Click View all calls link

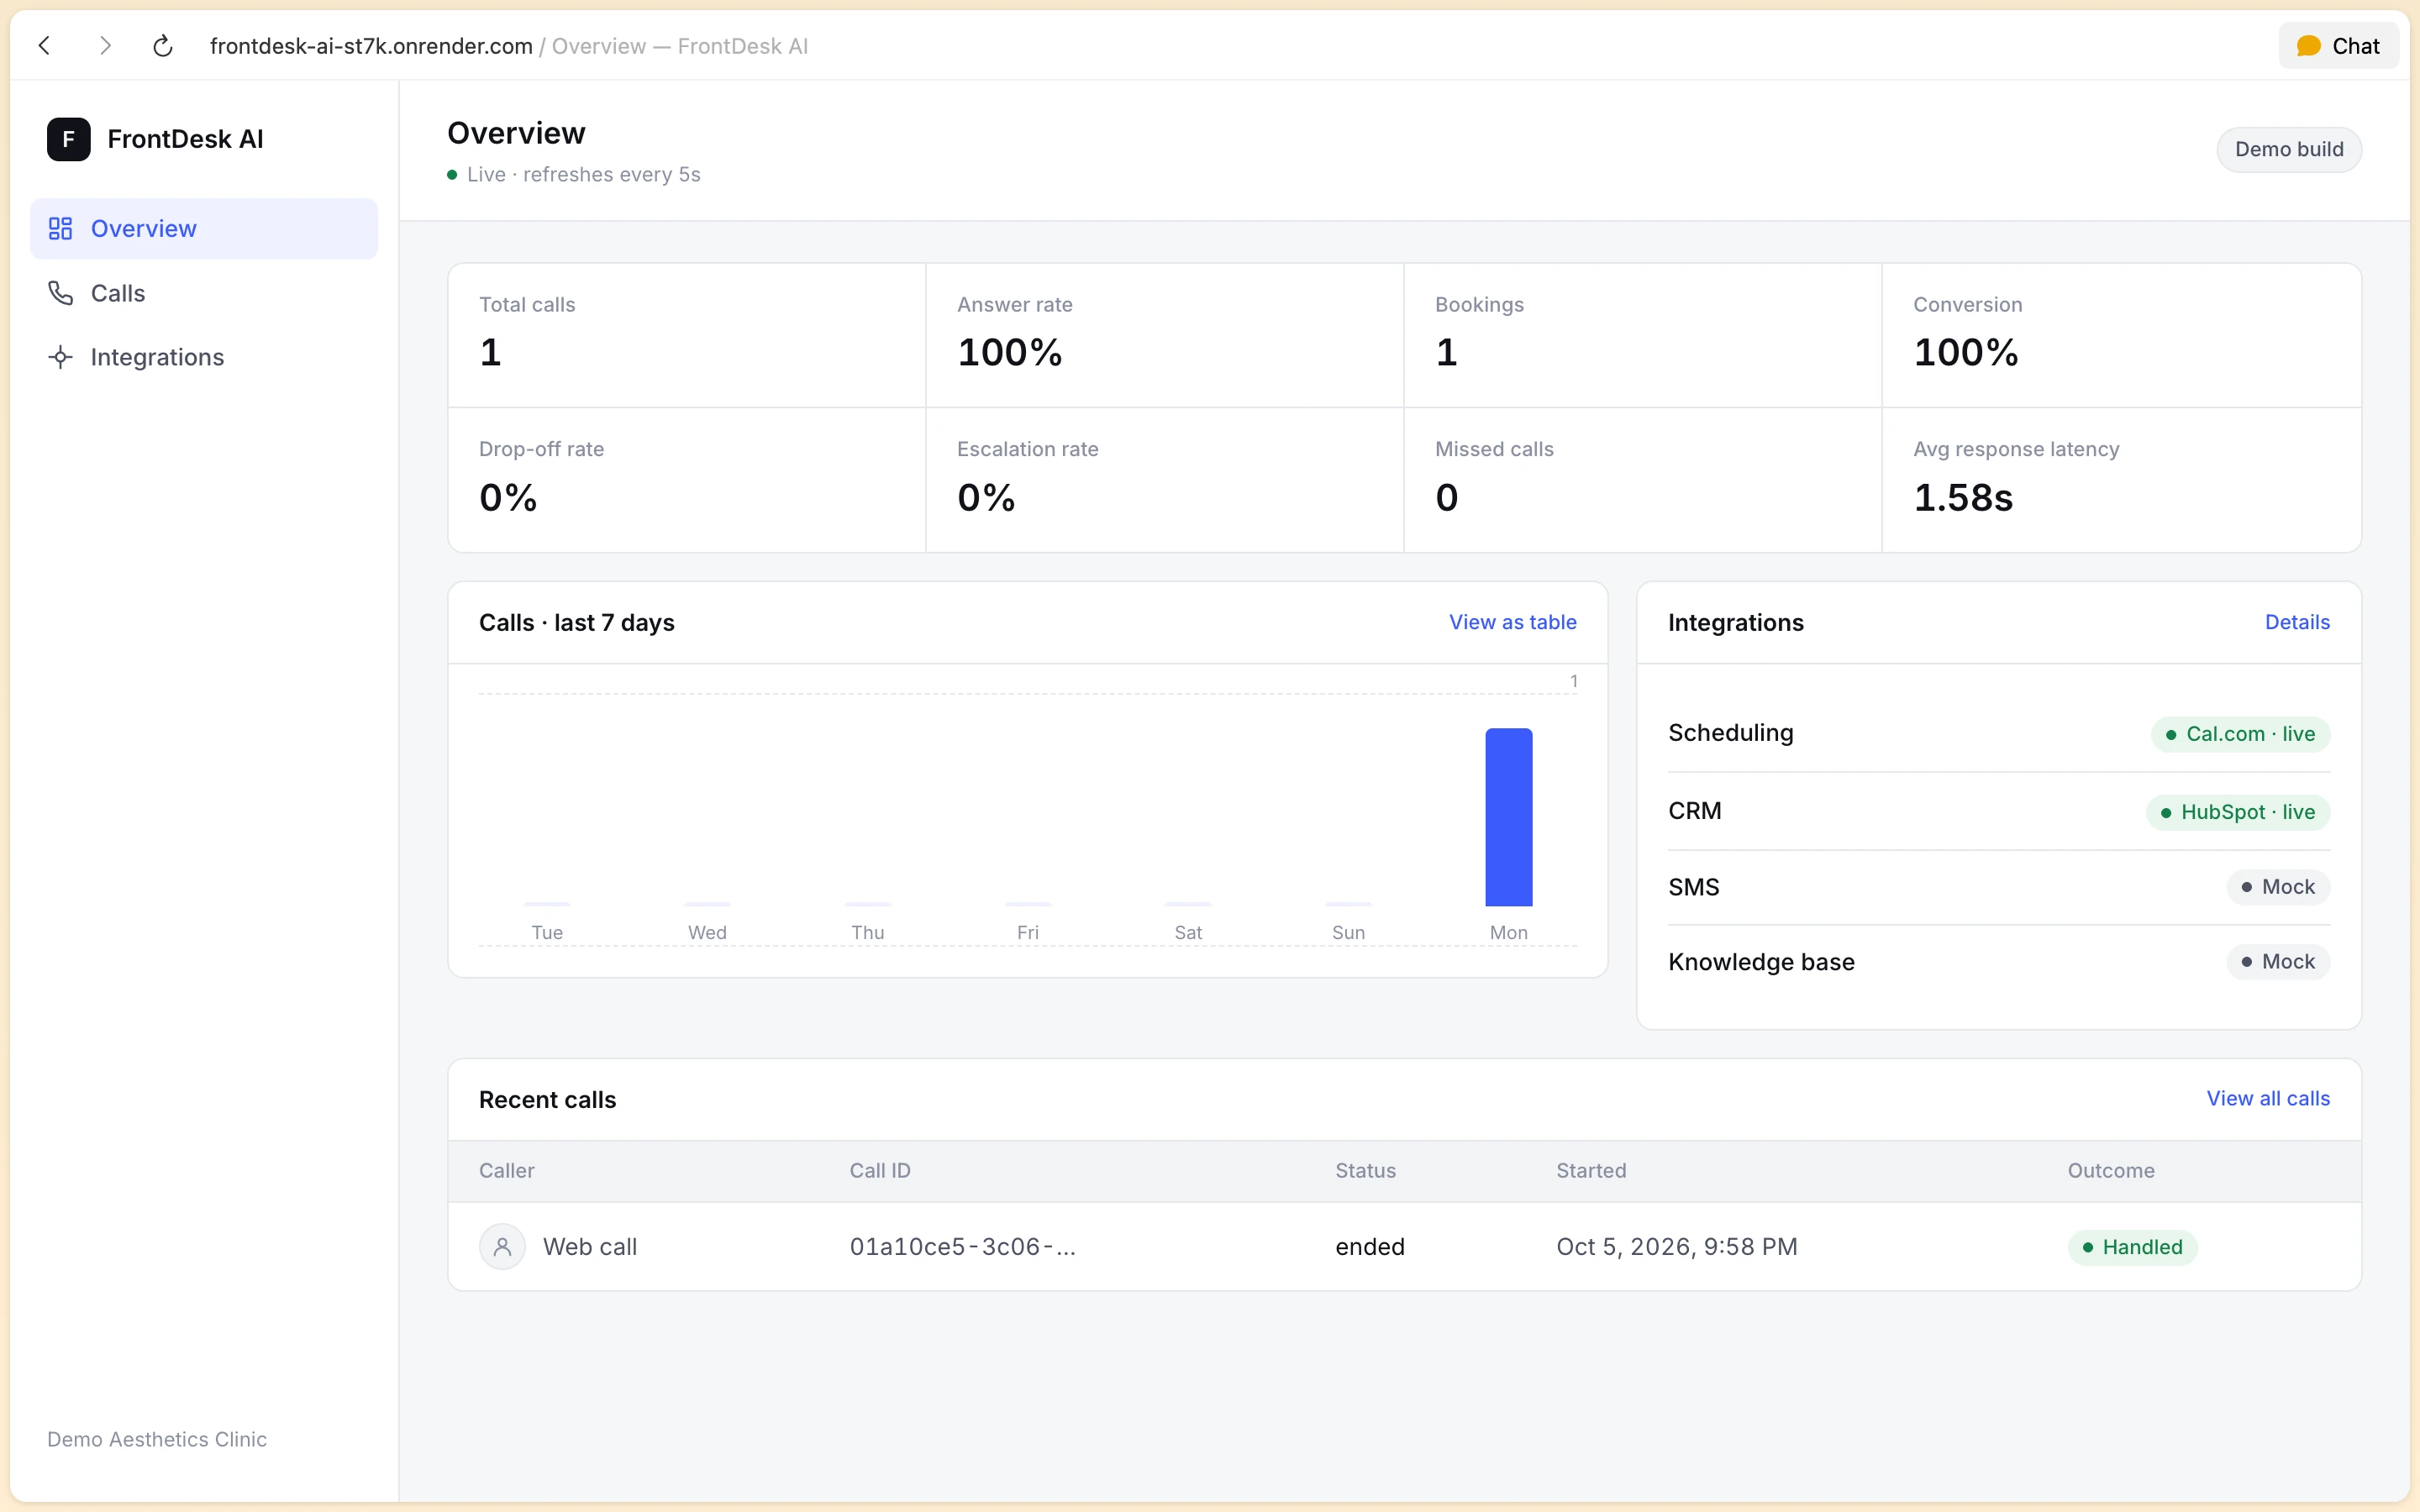click(x=2268, y=1098)
